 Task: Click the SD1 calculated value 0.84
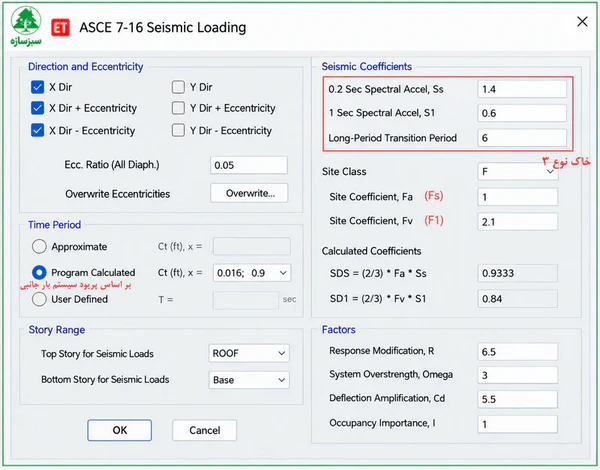518,299
